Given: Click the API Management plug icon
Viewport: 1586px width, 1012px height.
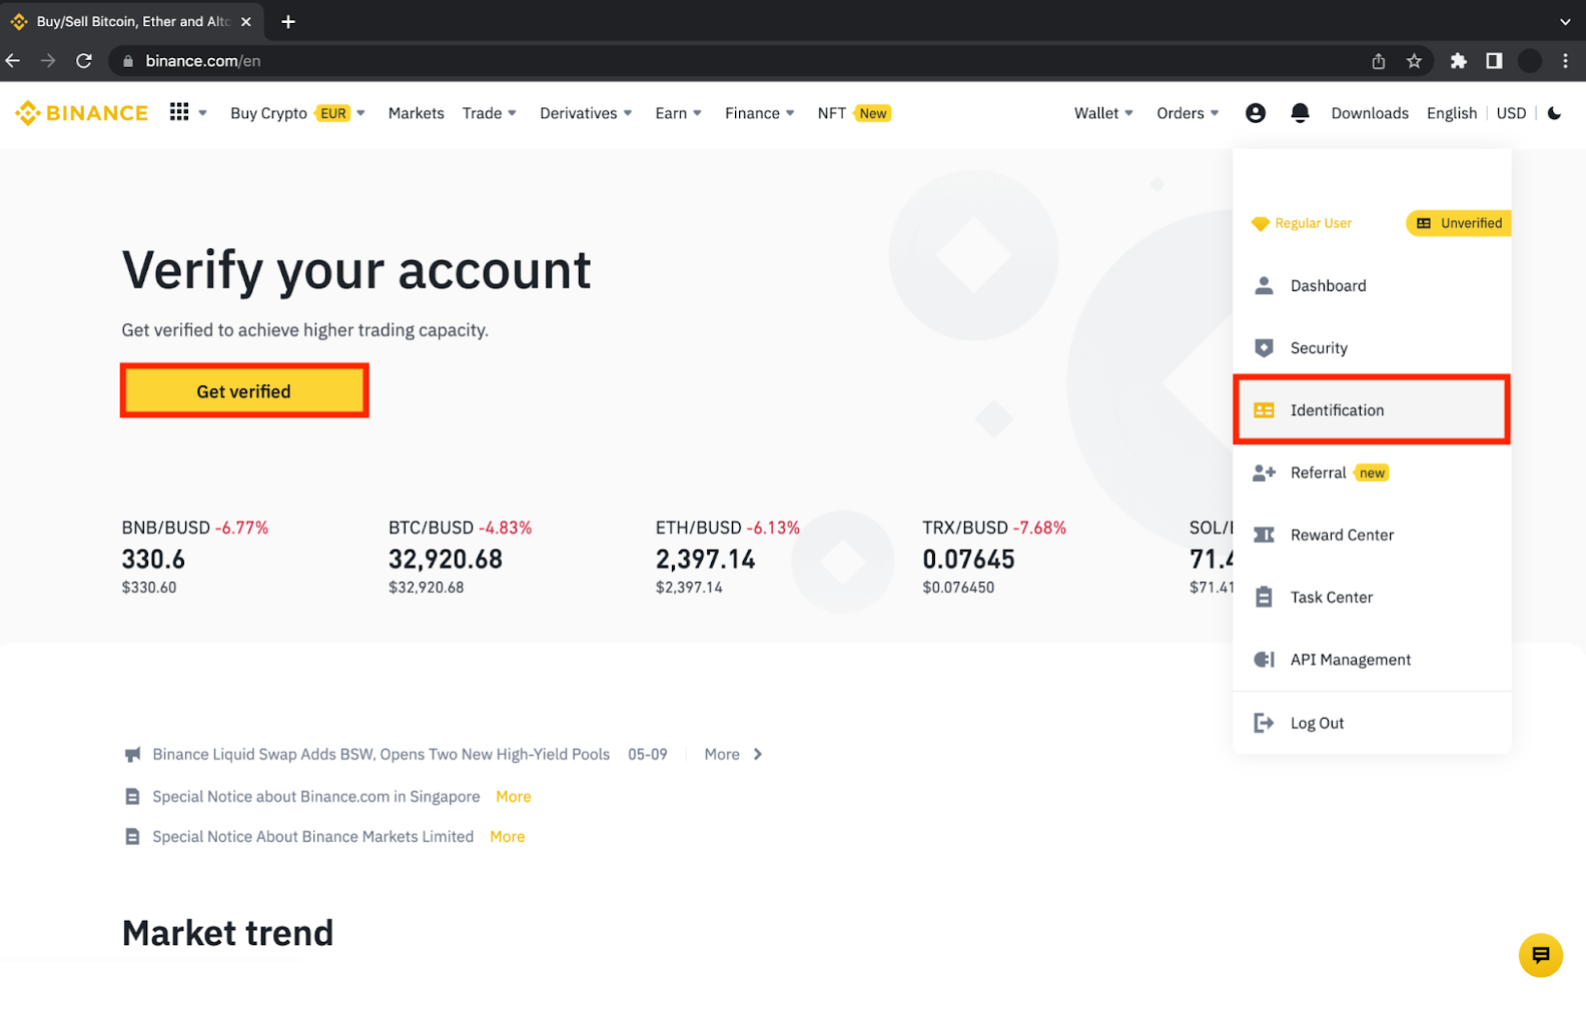Looking at the screenshot, I should [x=1264, y=660].
